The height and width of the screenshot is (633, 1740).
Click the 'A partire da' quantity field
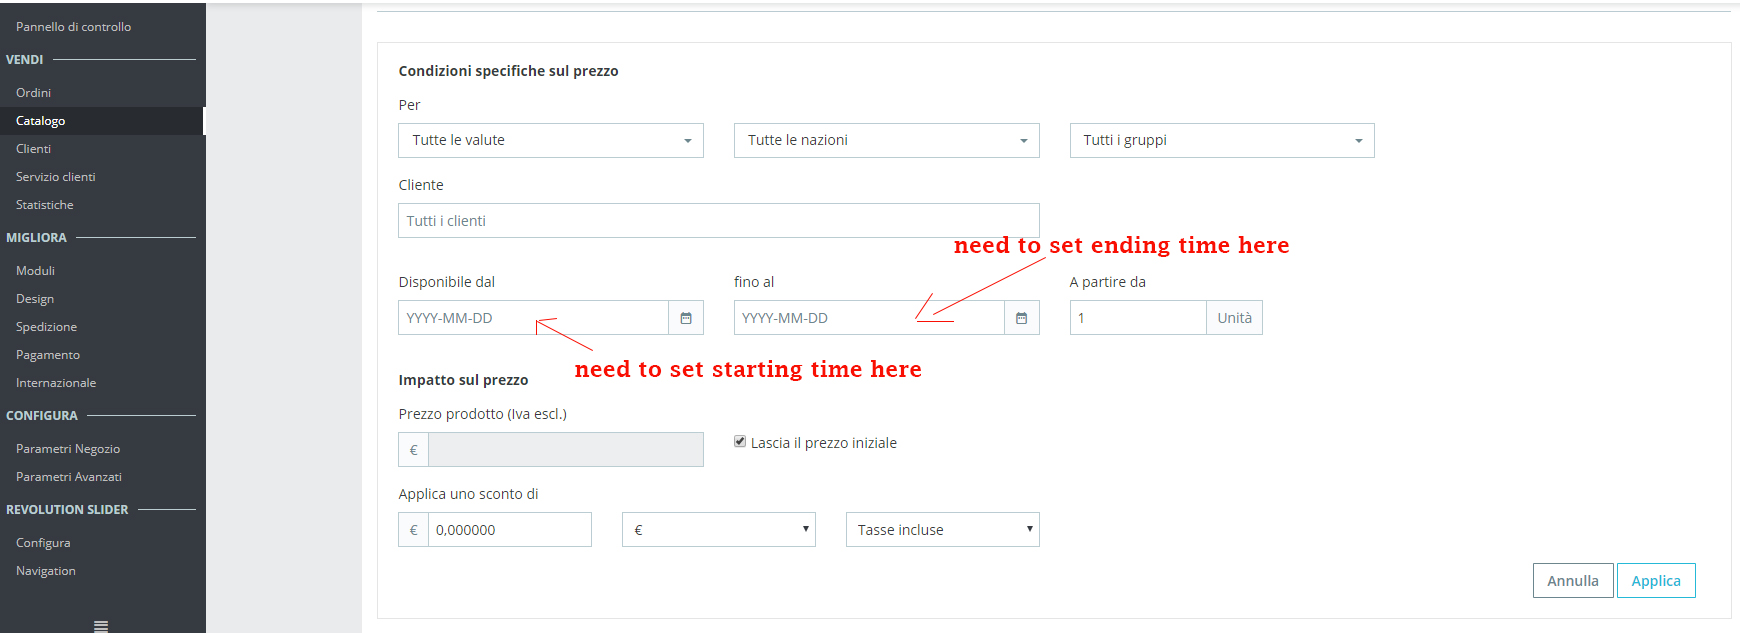(1137, 318)
